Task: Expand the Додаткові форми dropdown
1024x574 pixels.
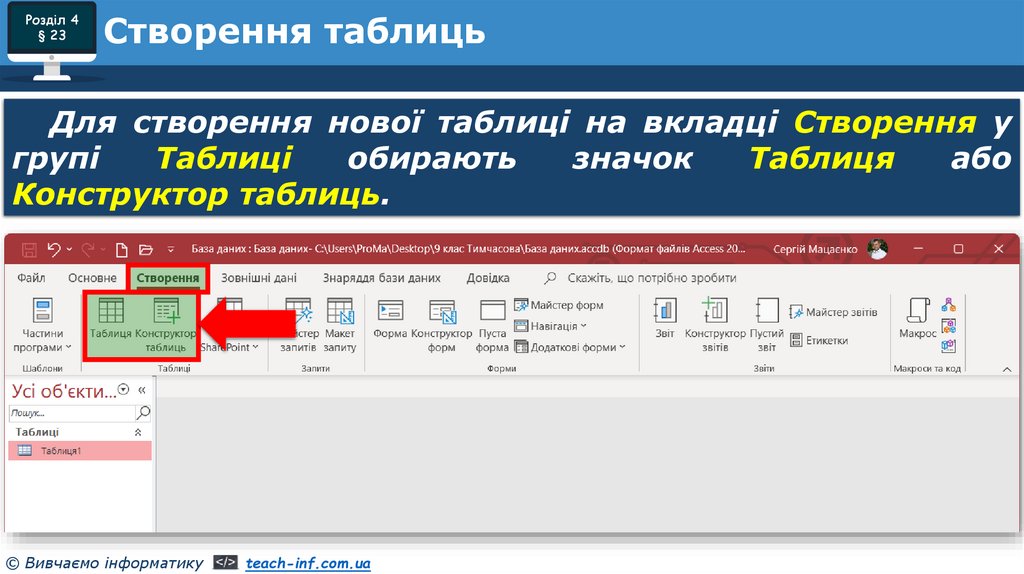Action: 570,347
